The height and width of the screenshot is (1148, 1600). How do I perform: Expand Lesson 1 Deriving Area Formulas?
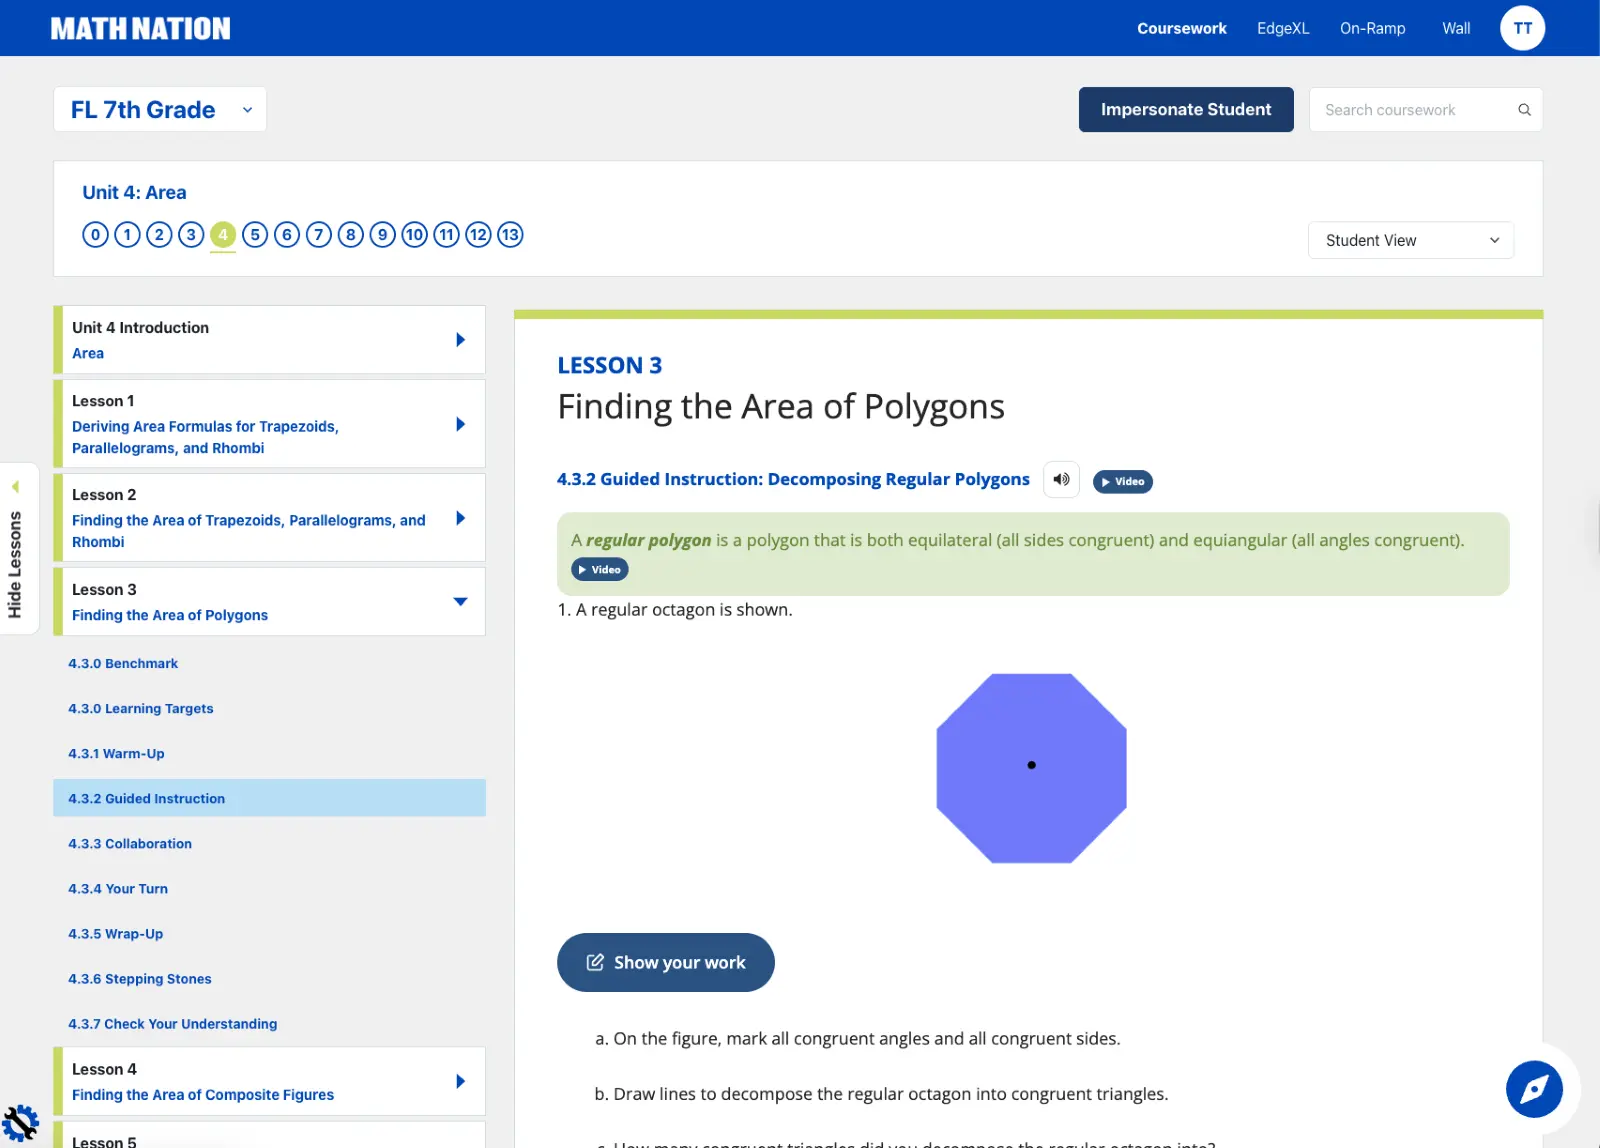(460, 424)
